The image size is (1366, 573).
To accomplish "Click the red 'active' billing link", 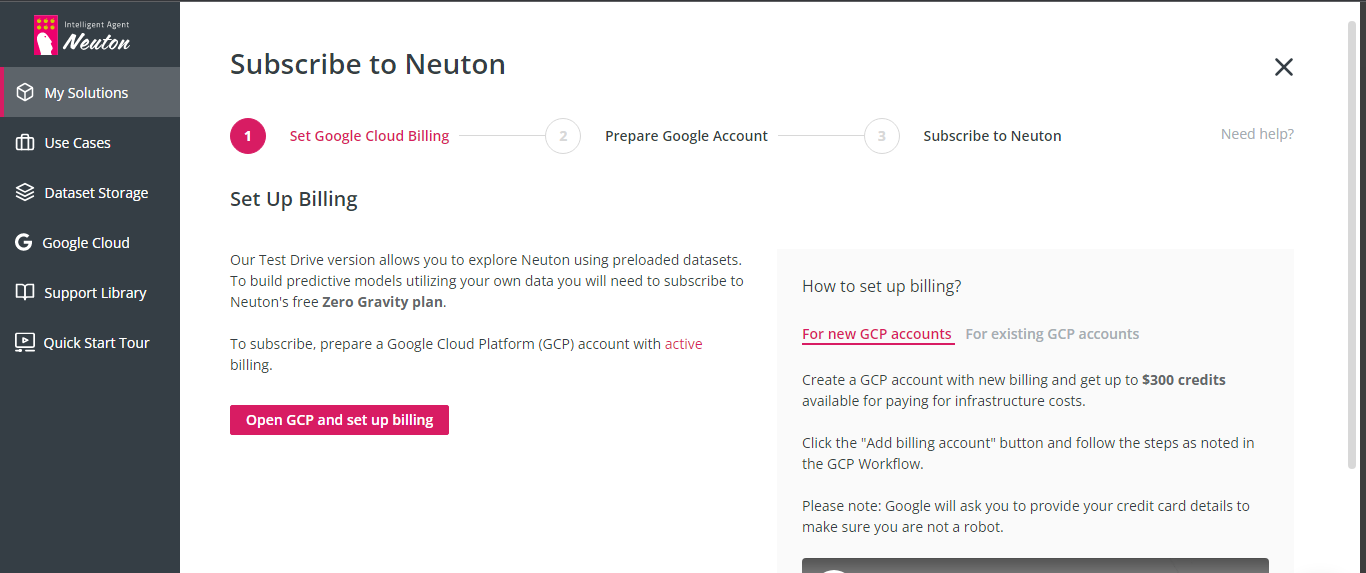I will click(683, 344).
